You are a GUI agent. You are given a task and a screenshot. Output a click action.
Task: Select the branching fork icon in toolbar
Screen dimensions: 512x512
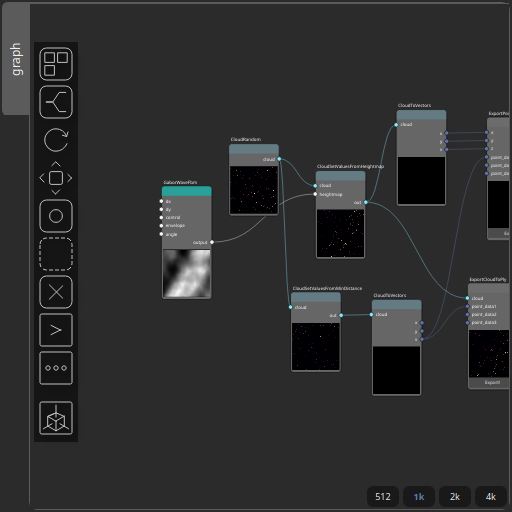[x=56, y=102]
